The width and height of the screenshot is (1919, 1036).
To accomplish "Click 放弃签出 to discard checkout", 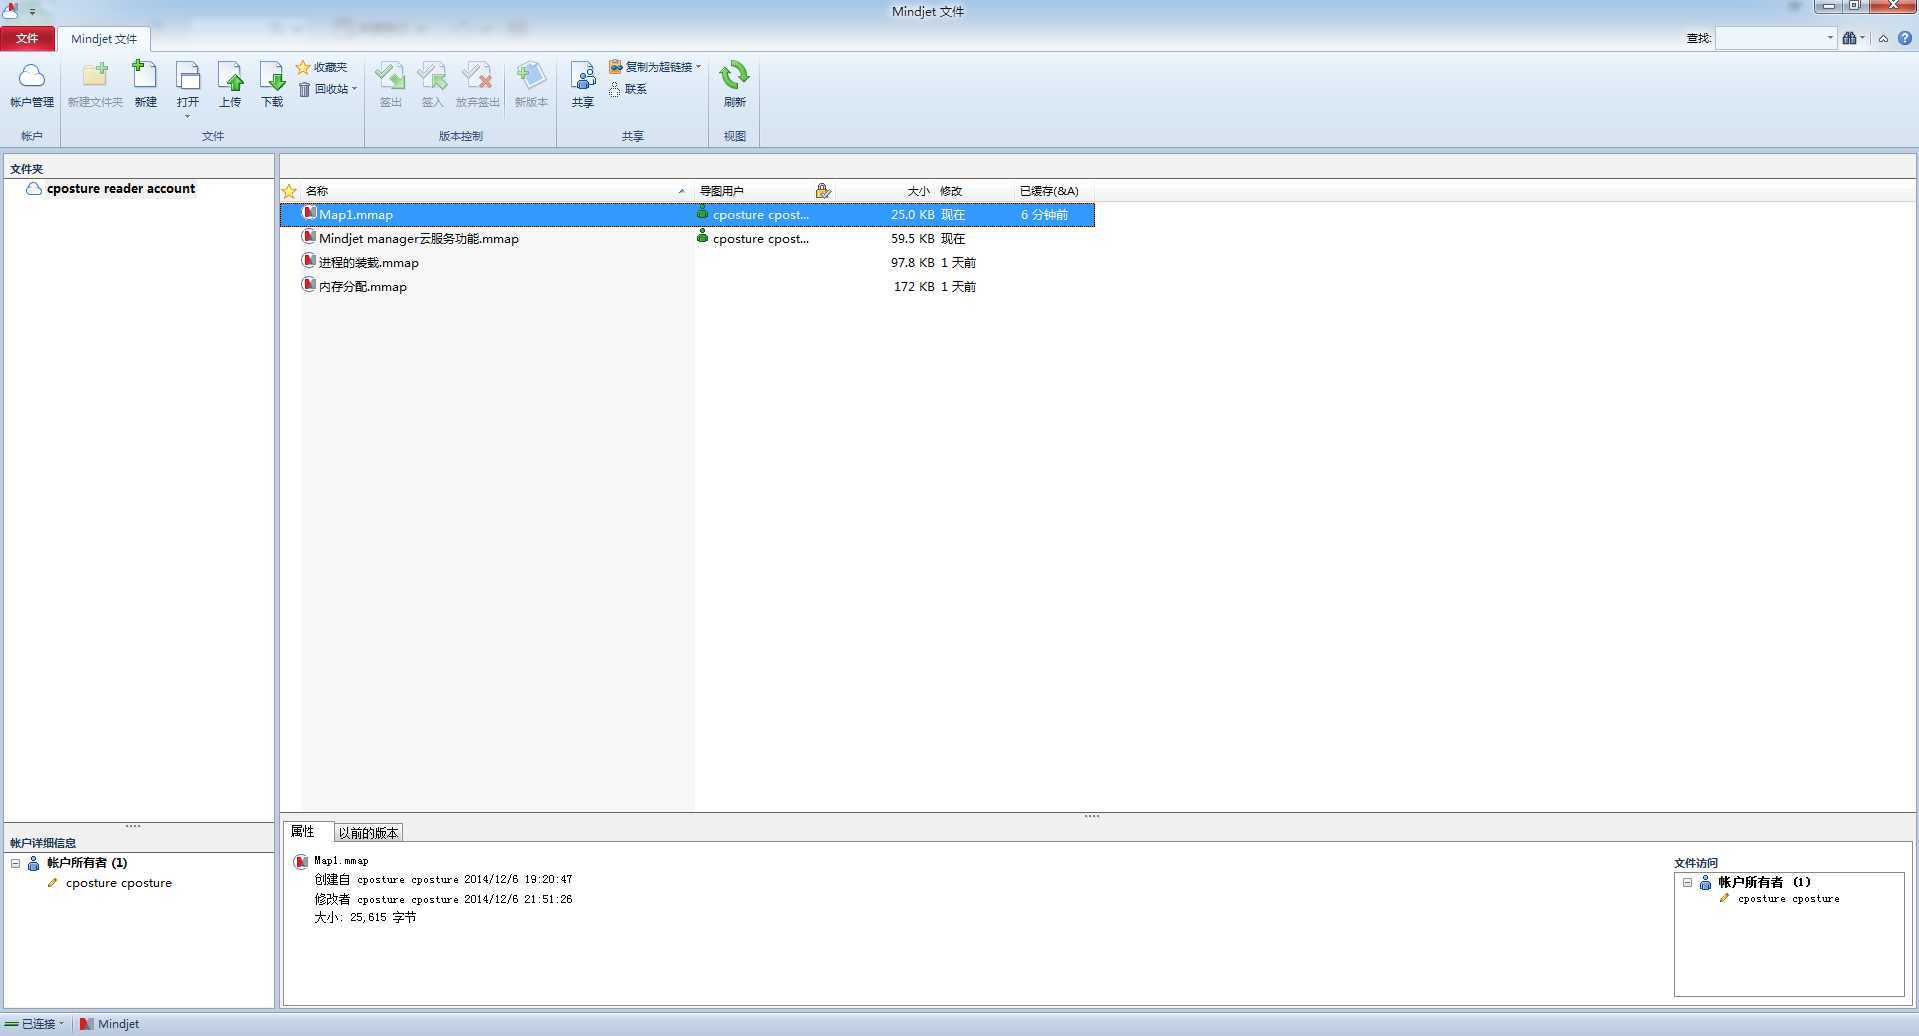I will 477,85.
